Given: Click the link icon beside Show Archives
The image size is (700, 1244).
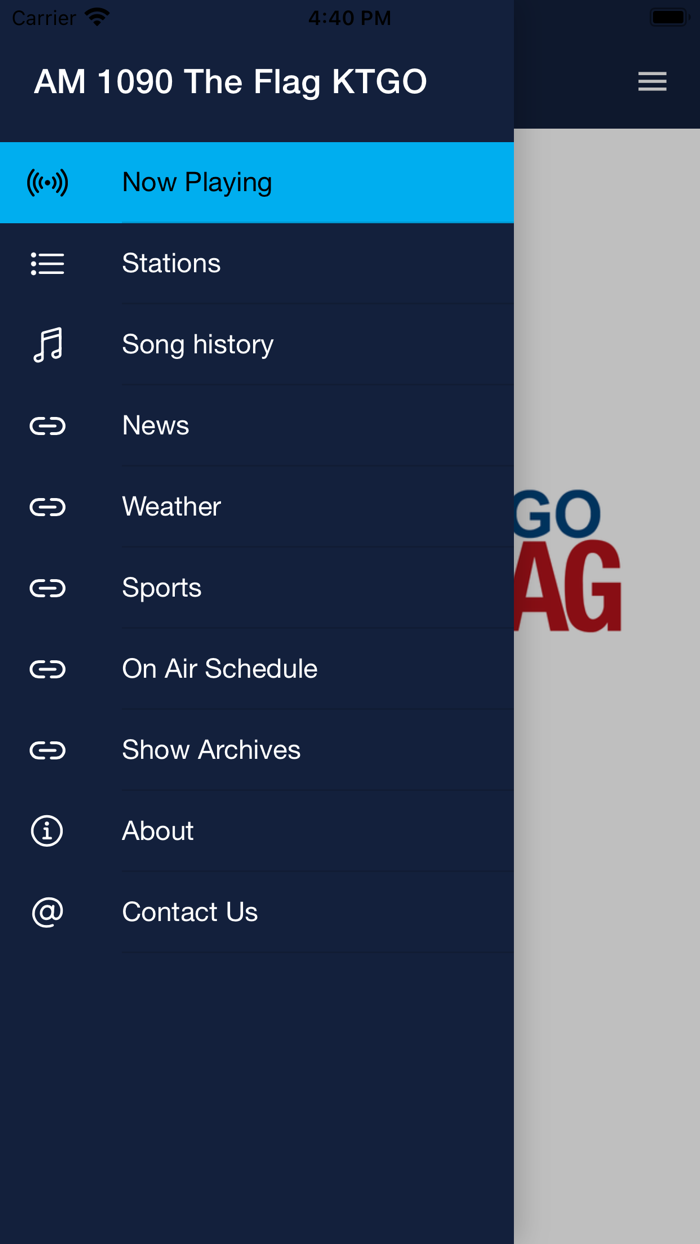Looking at the screenshot, I should pyautogui.click(x=47, y=749).
